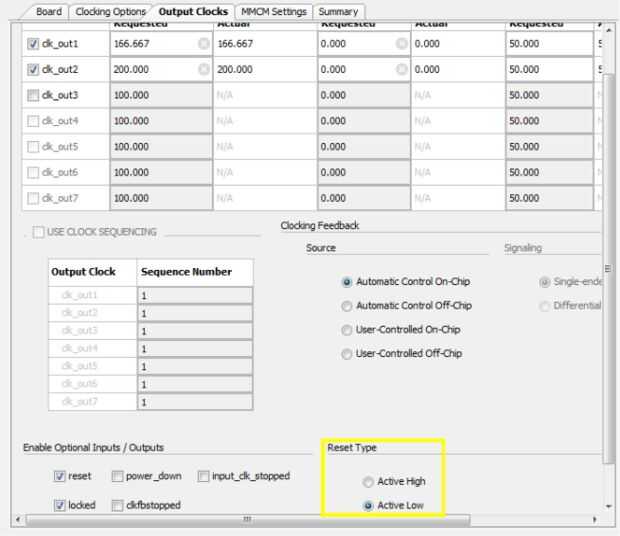Open the Clocking Options tab

(x=111, y=11)
